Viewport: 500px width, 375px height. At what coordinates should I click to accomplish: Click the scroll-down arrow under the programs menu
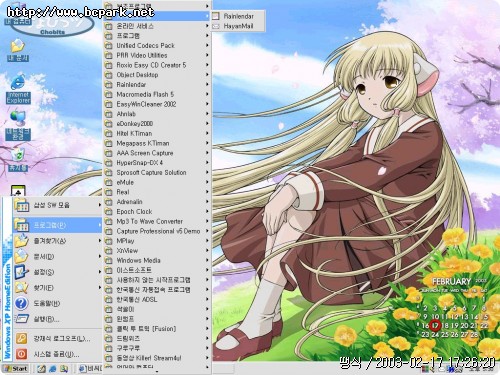[x=157, y=371]
